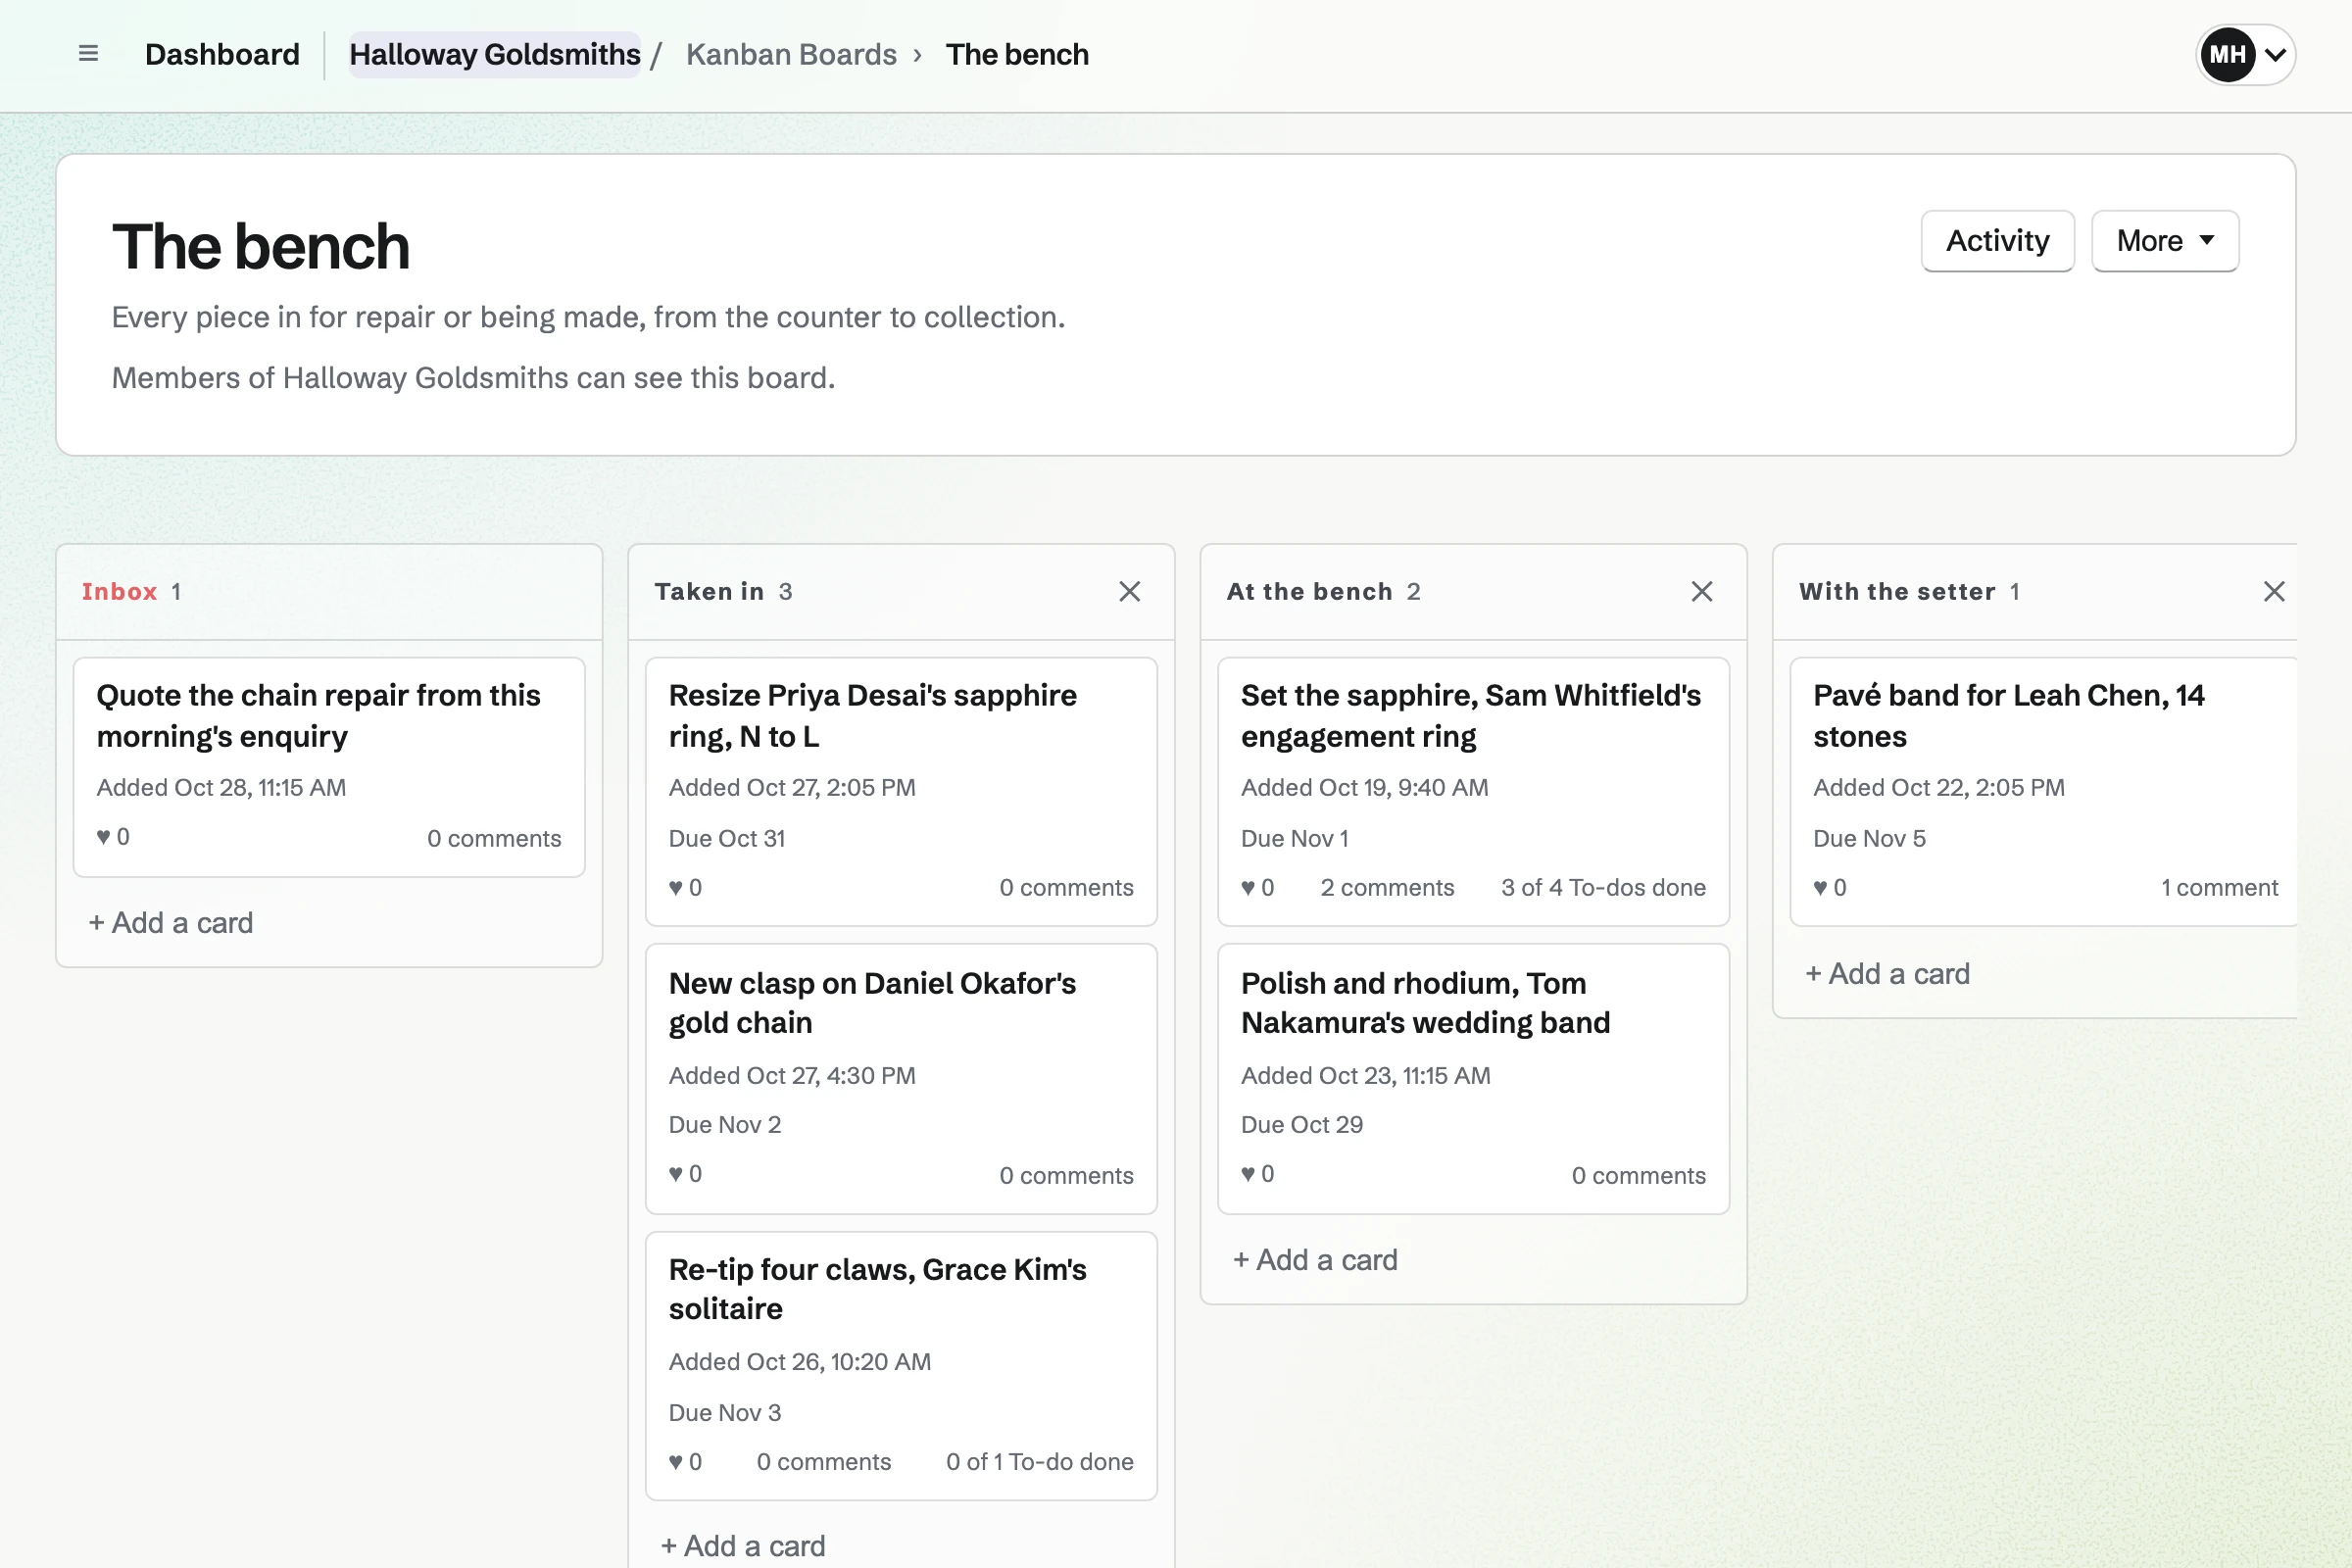Open Set the sapphire, Sam Whitfield's card
This screenshot has width=2352, height=1568.
[1470, 716]
